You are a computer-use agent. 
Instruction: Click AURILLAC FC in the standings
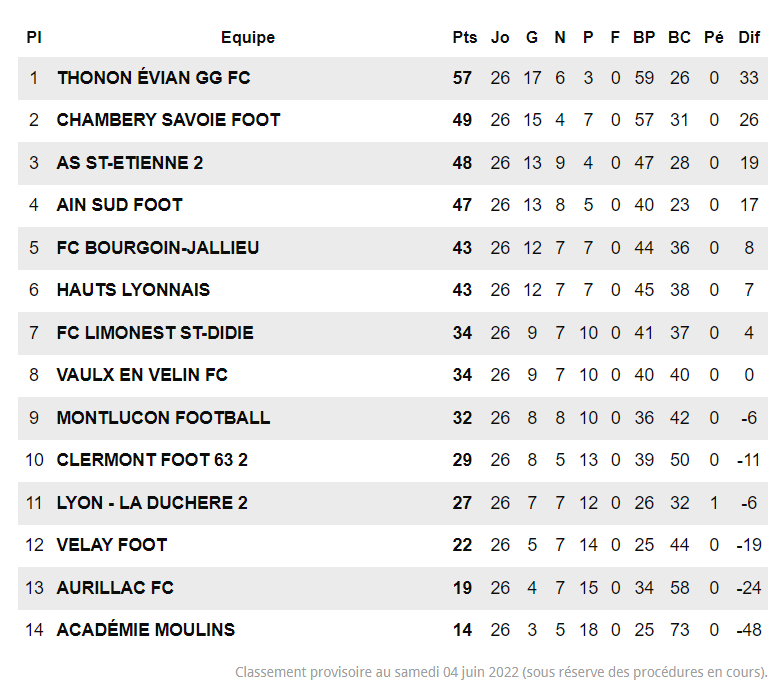pos(115,588)
